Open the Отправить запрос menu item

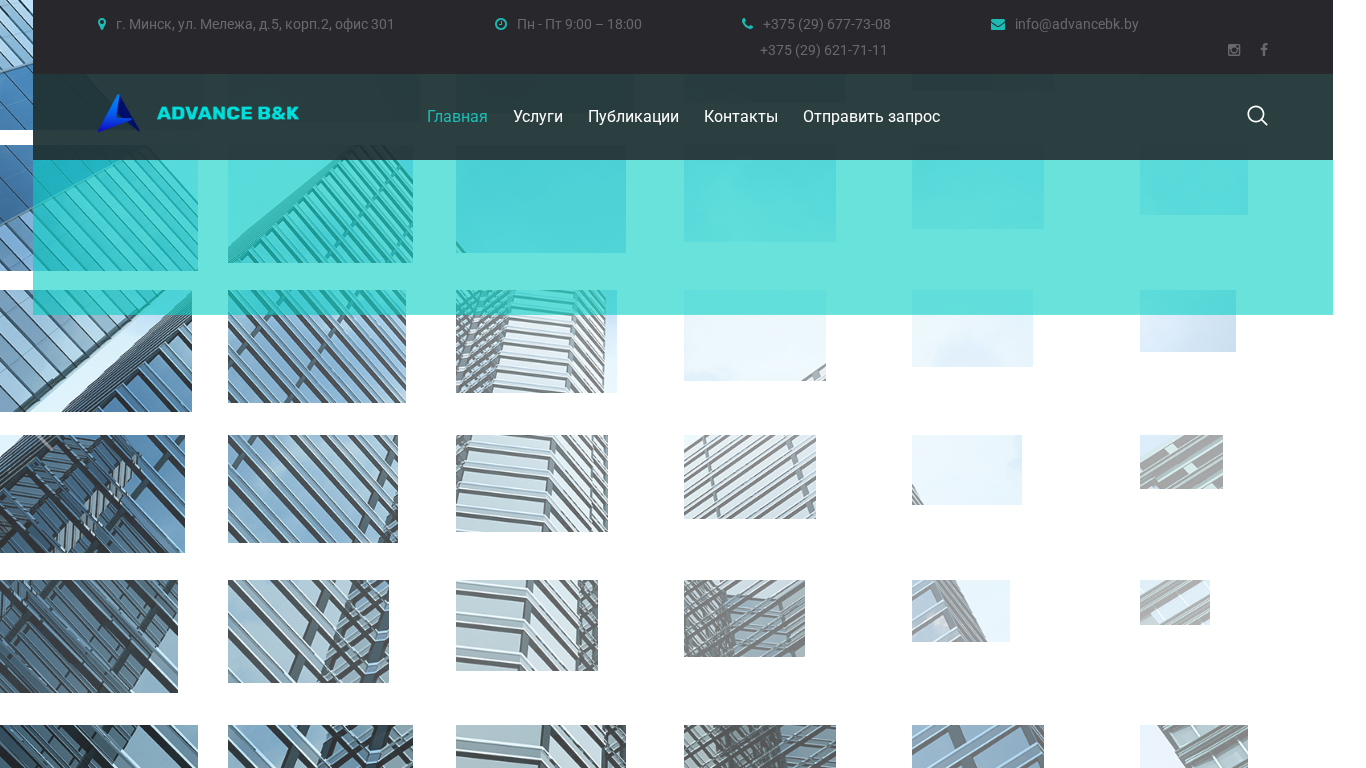click(x=871, y=117)
